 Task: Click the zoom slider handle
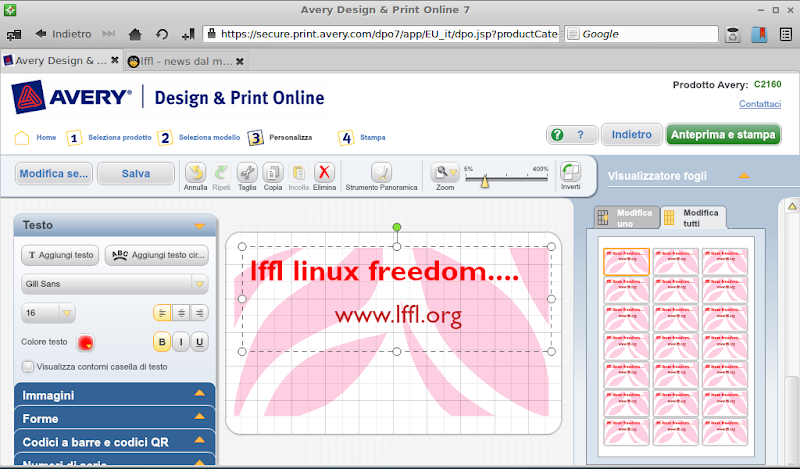pyautogui.click(x=485, y=181)
